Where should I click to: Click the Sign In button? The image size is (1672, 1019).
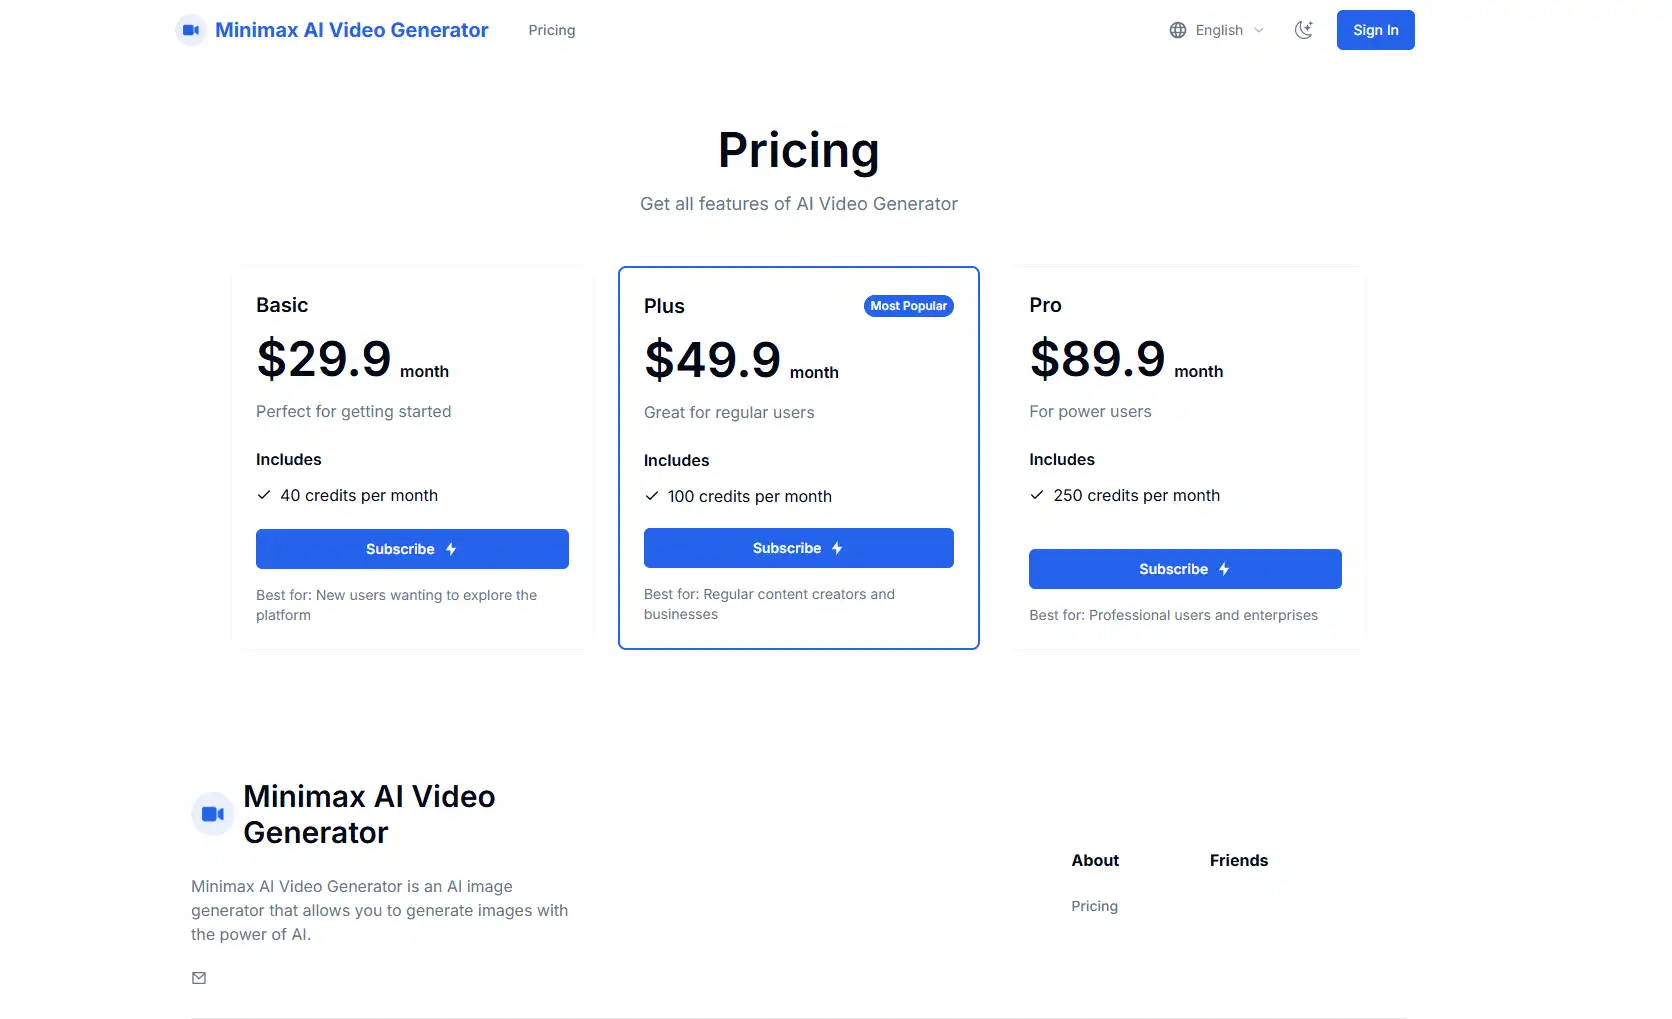click(1376, 30)
